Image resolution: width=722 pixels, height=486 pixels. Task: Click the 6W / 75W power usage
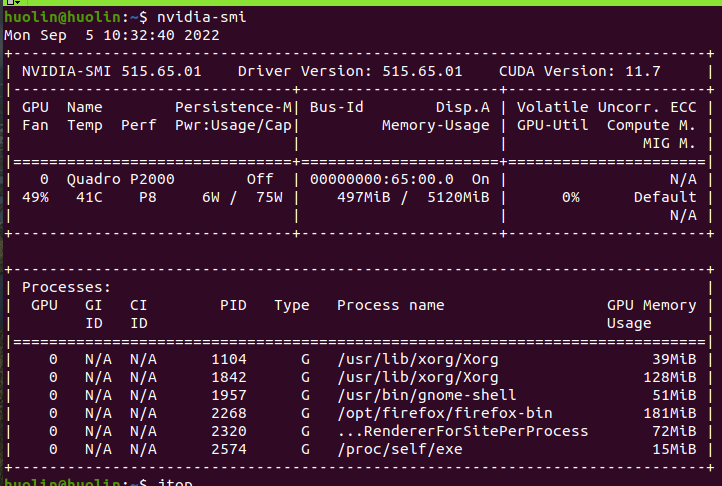pos(243,197)
